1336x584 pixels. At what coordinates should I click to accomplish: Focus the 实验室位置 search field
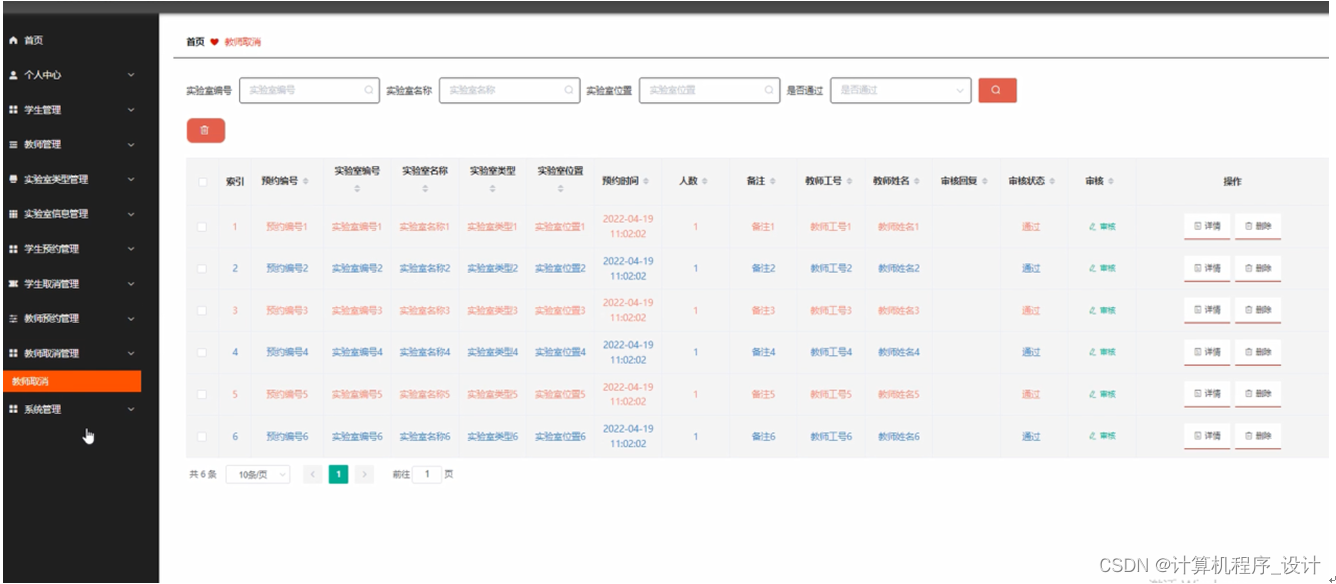[709, 90]
